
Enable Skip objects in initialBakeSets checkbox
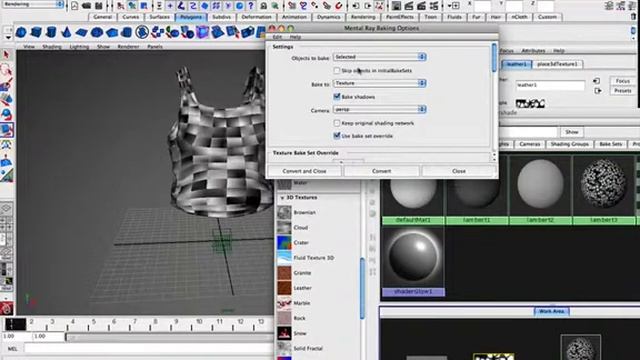click(337, 71)
